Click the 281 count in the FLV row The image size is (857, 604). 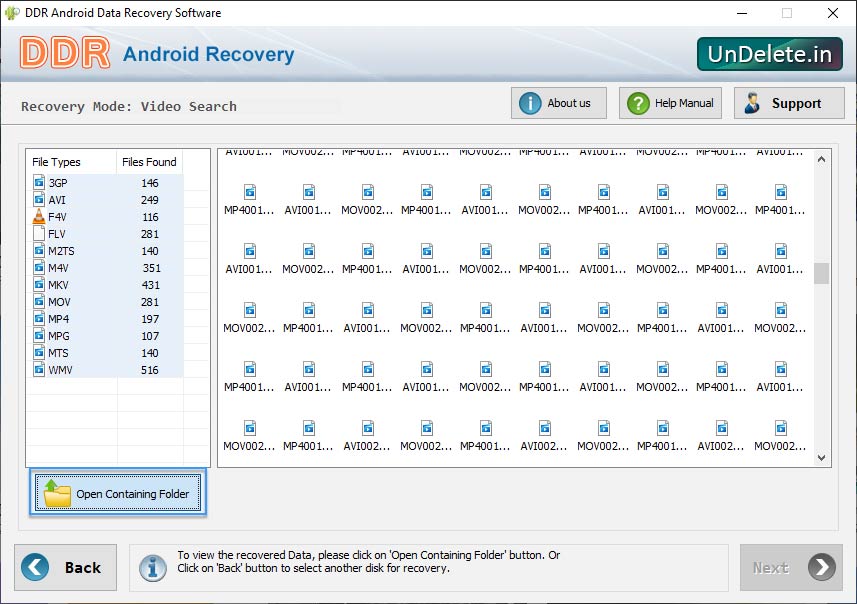[x=150, y=234]
